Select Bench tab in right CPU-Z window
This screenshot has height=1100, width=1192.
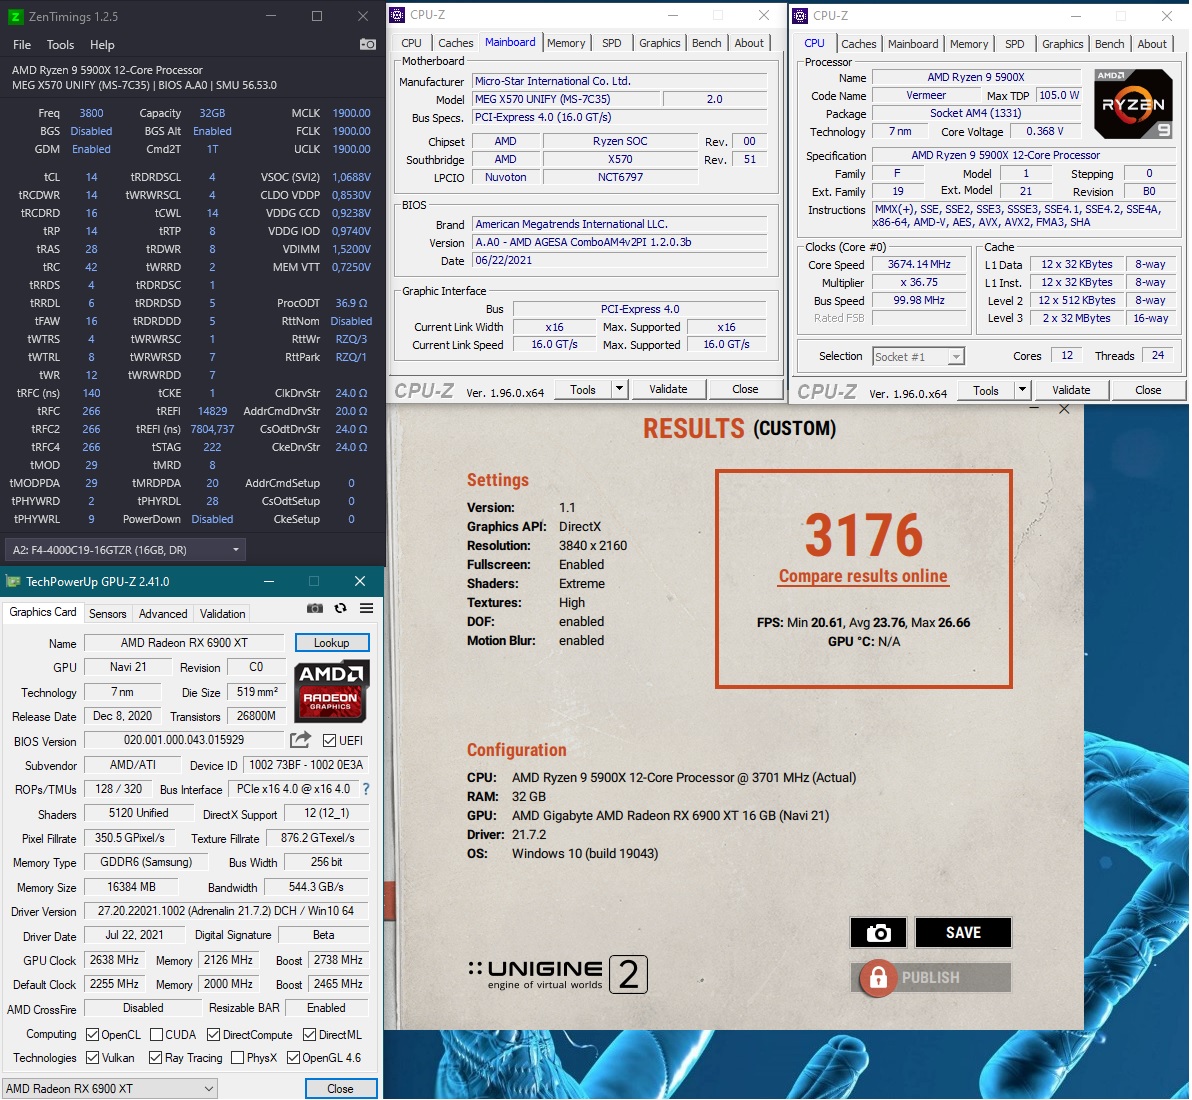point(1109,44)
